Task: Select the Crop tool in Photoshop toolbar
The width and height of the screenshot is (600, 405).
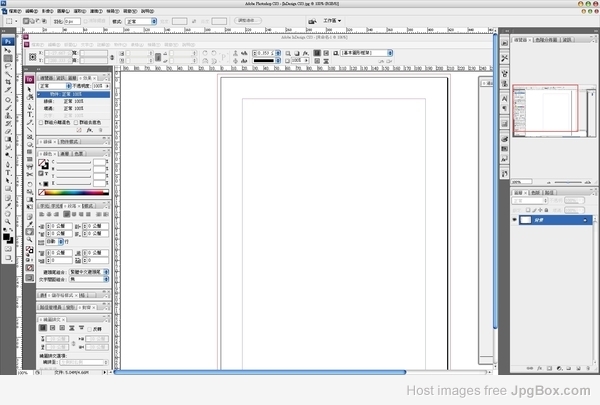Action: (x=8, y=82)
